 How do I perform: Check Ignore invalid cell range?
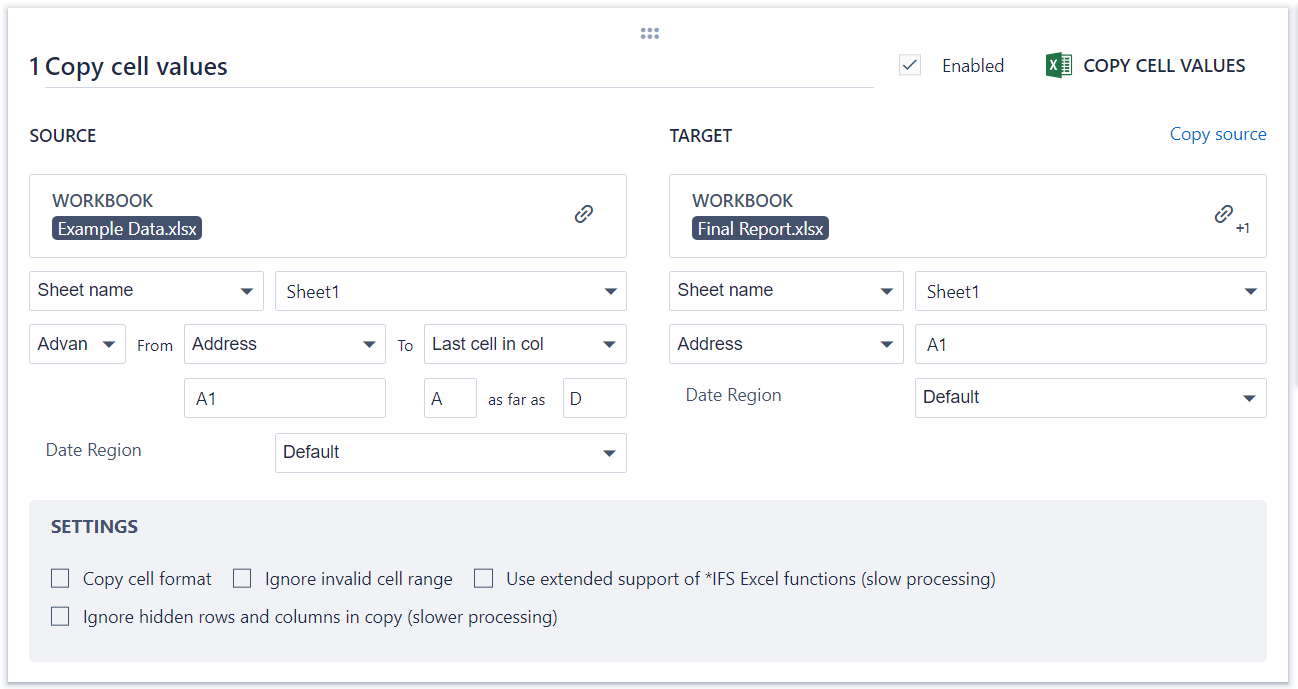coord(242,579)
